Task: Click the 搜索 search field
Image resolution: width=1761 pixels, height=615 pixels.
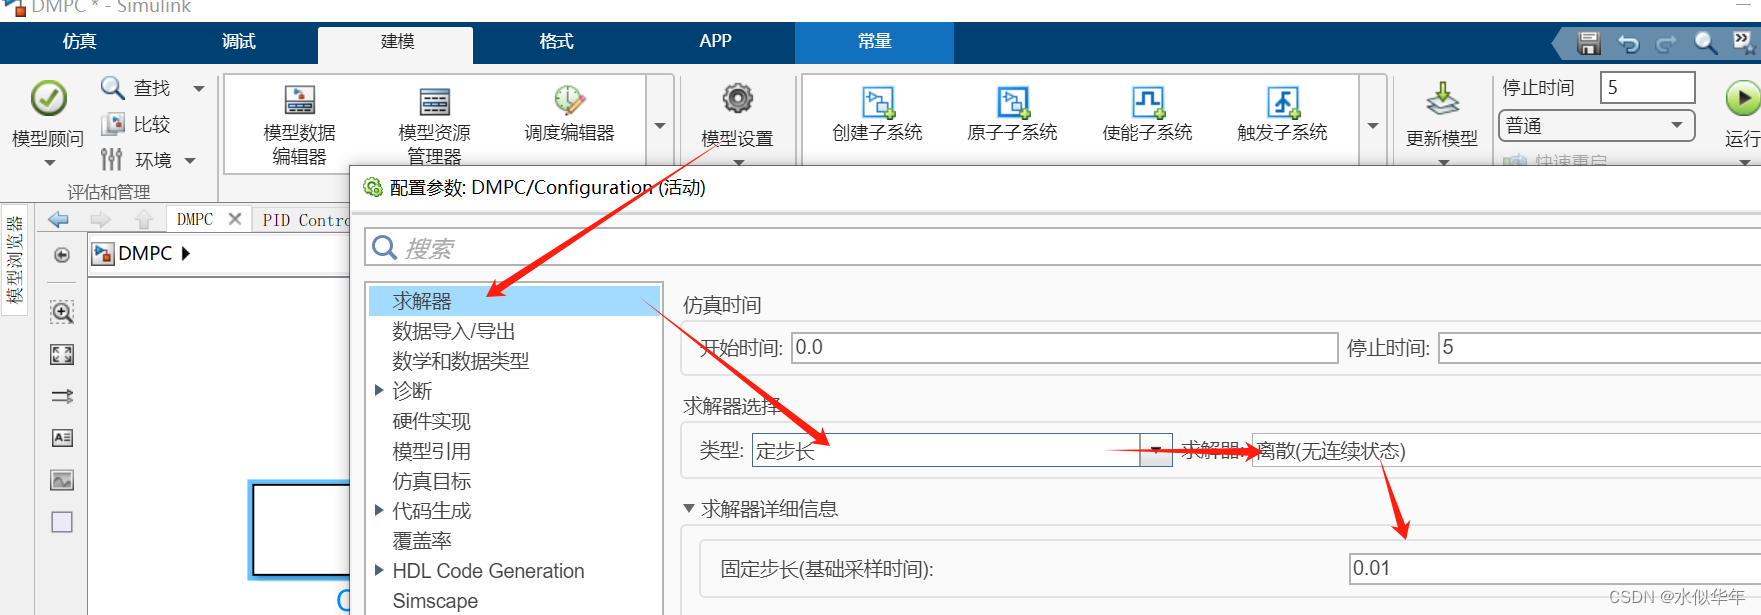Action: (x=1063, y=247)
